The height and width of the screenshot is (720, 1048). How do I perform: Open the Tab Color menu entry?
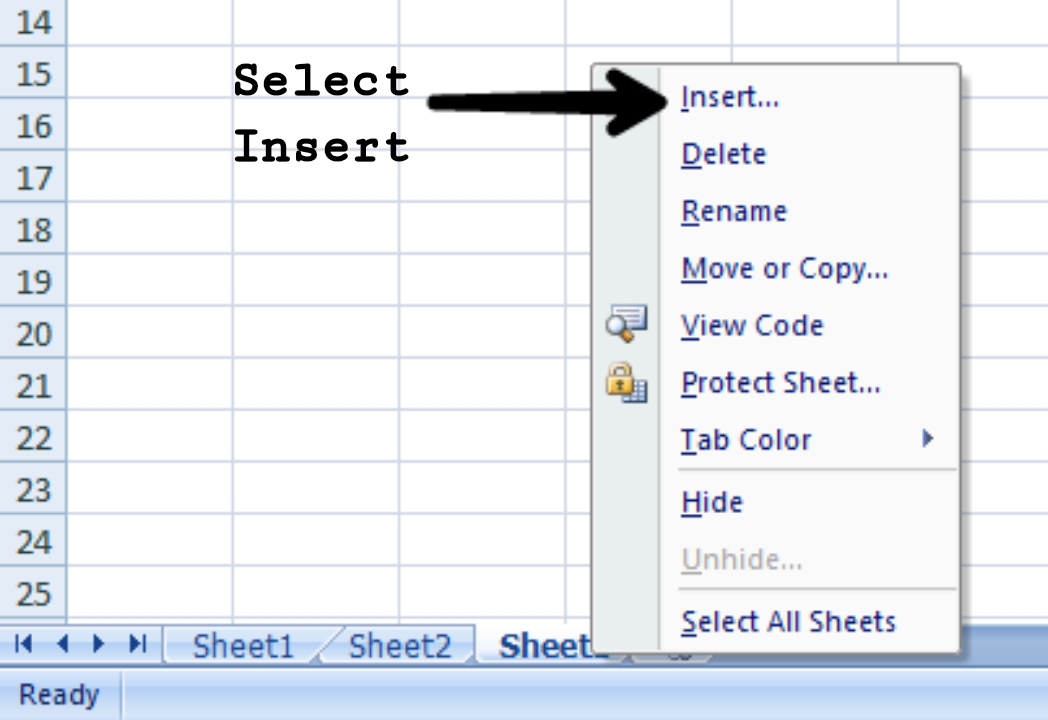pos(746,439)
